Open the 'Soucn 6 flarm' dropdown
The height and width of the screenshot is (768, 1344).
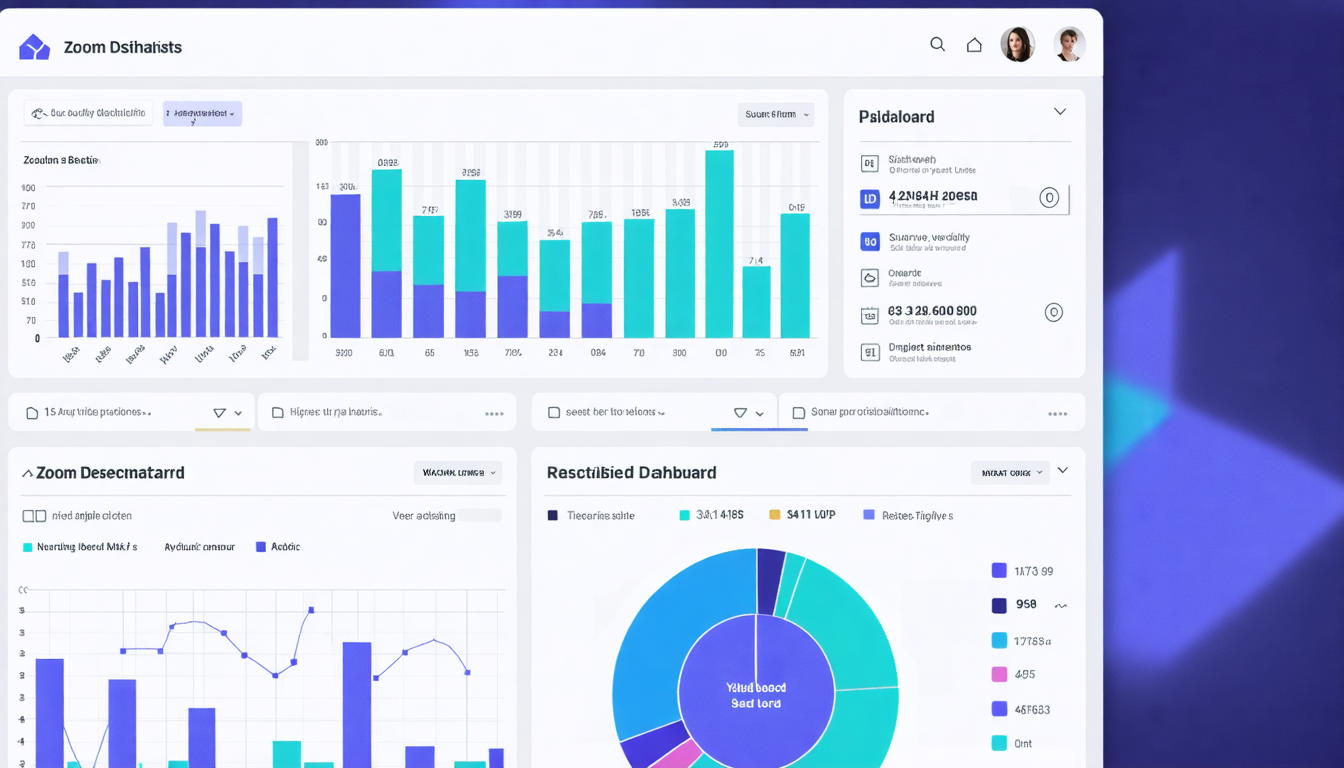pyautogui.click(x=776, y=114)
